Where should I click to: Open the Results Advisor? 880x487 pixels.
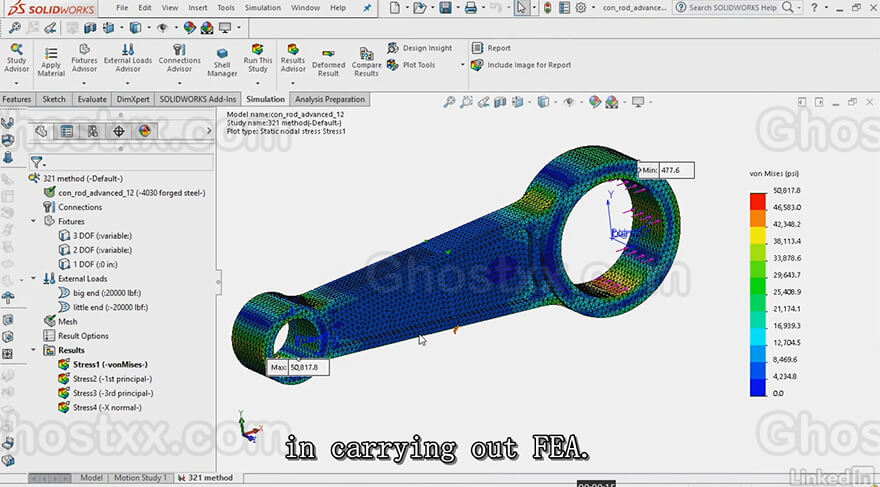(293, 57)
